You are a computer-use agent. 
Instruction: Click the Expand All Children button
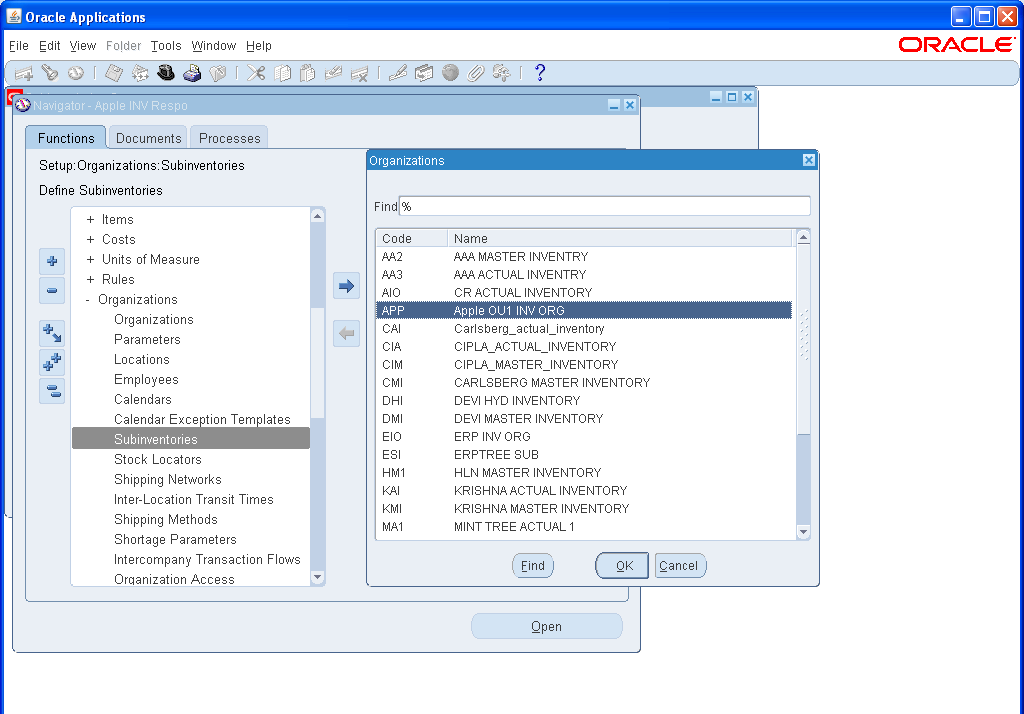(52, 333)
